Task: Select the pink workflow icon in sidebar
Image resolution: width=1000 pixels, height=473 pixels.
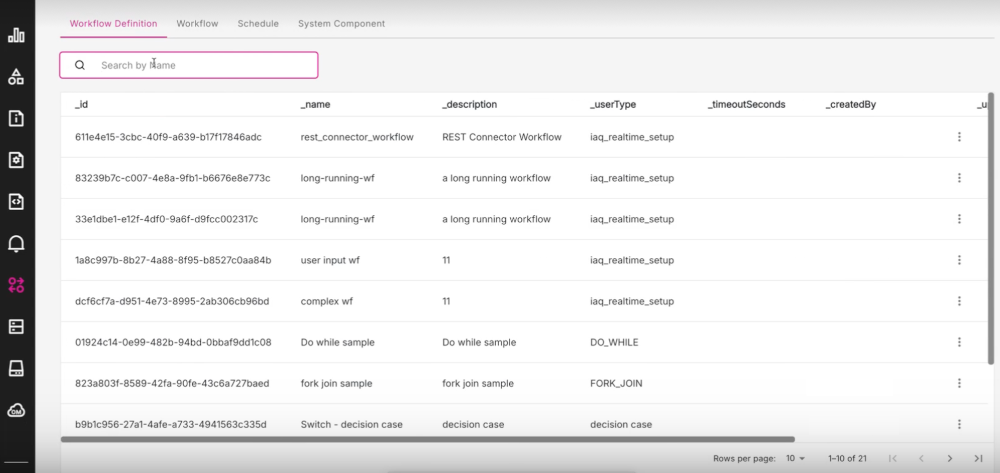Action: point(16,285)
